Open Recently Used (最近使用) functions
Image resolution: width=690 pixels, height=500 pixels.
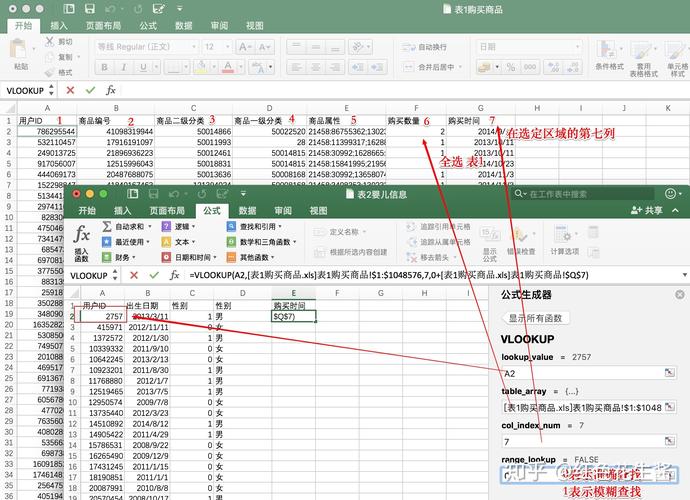pyautogui.click(x=126, y=242)
